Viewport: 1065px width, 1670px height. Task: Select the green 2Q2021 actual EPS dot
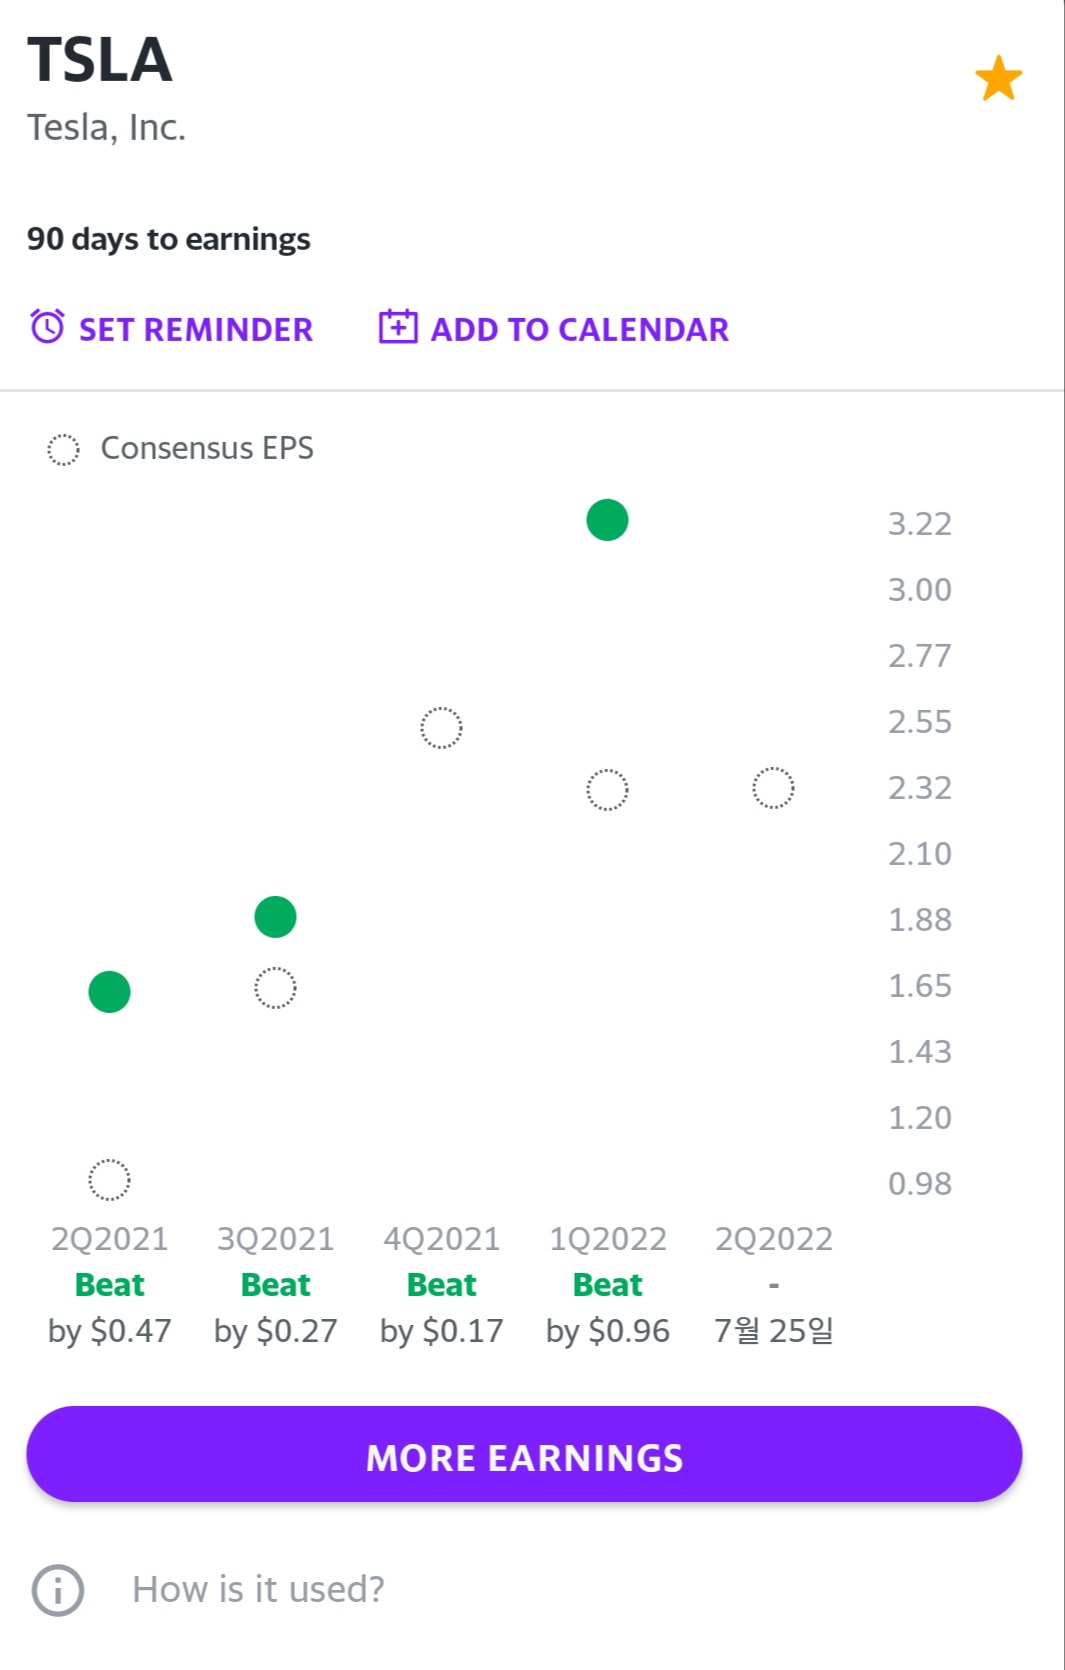click(109, 992)
